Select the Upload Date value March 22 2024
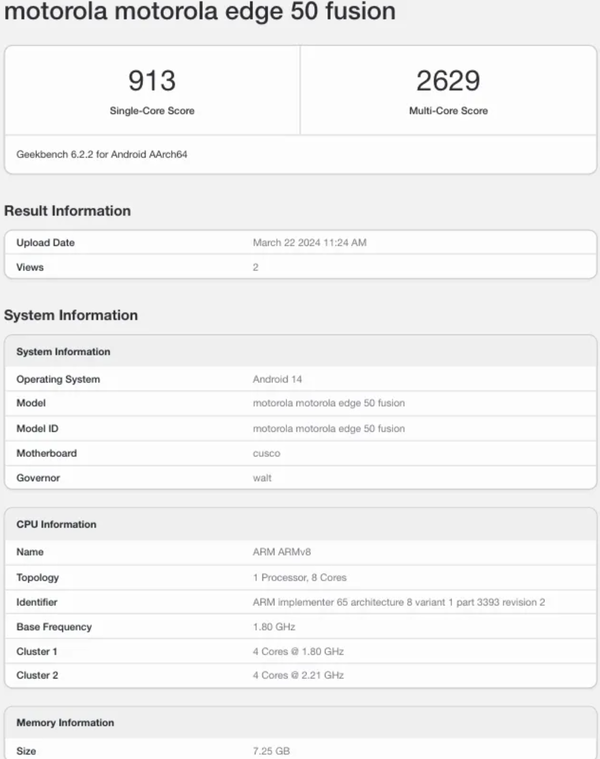The image size is (600, 759). coord(311,243)
